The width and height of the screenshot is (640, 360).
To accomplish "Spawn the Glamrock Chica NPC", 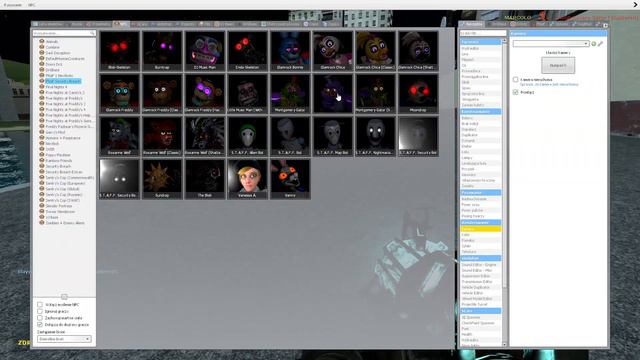I will 333,51.
